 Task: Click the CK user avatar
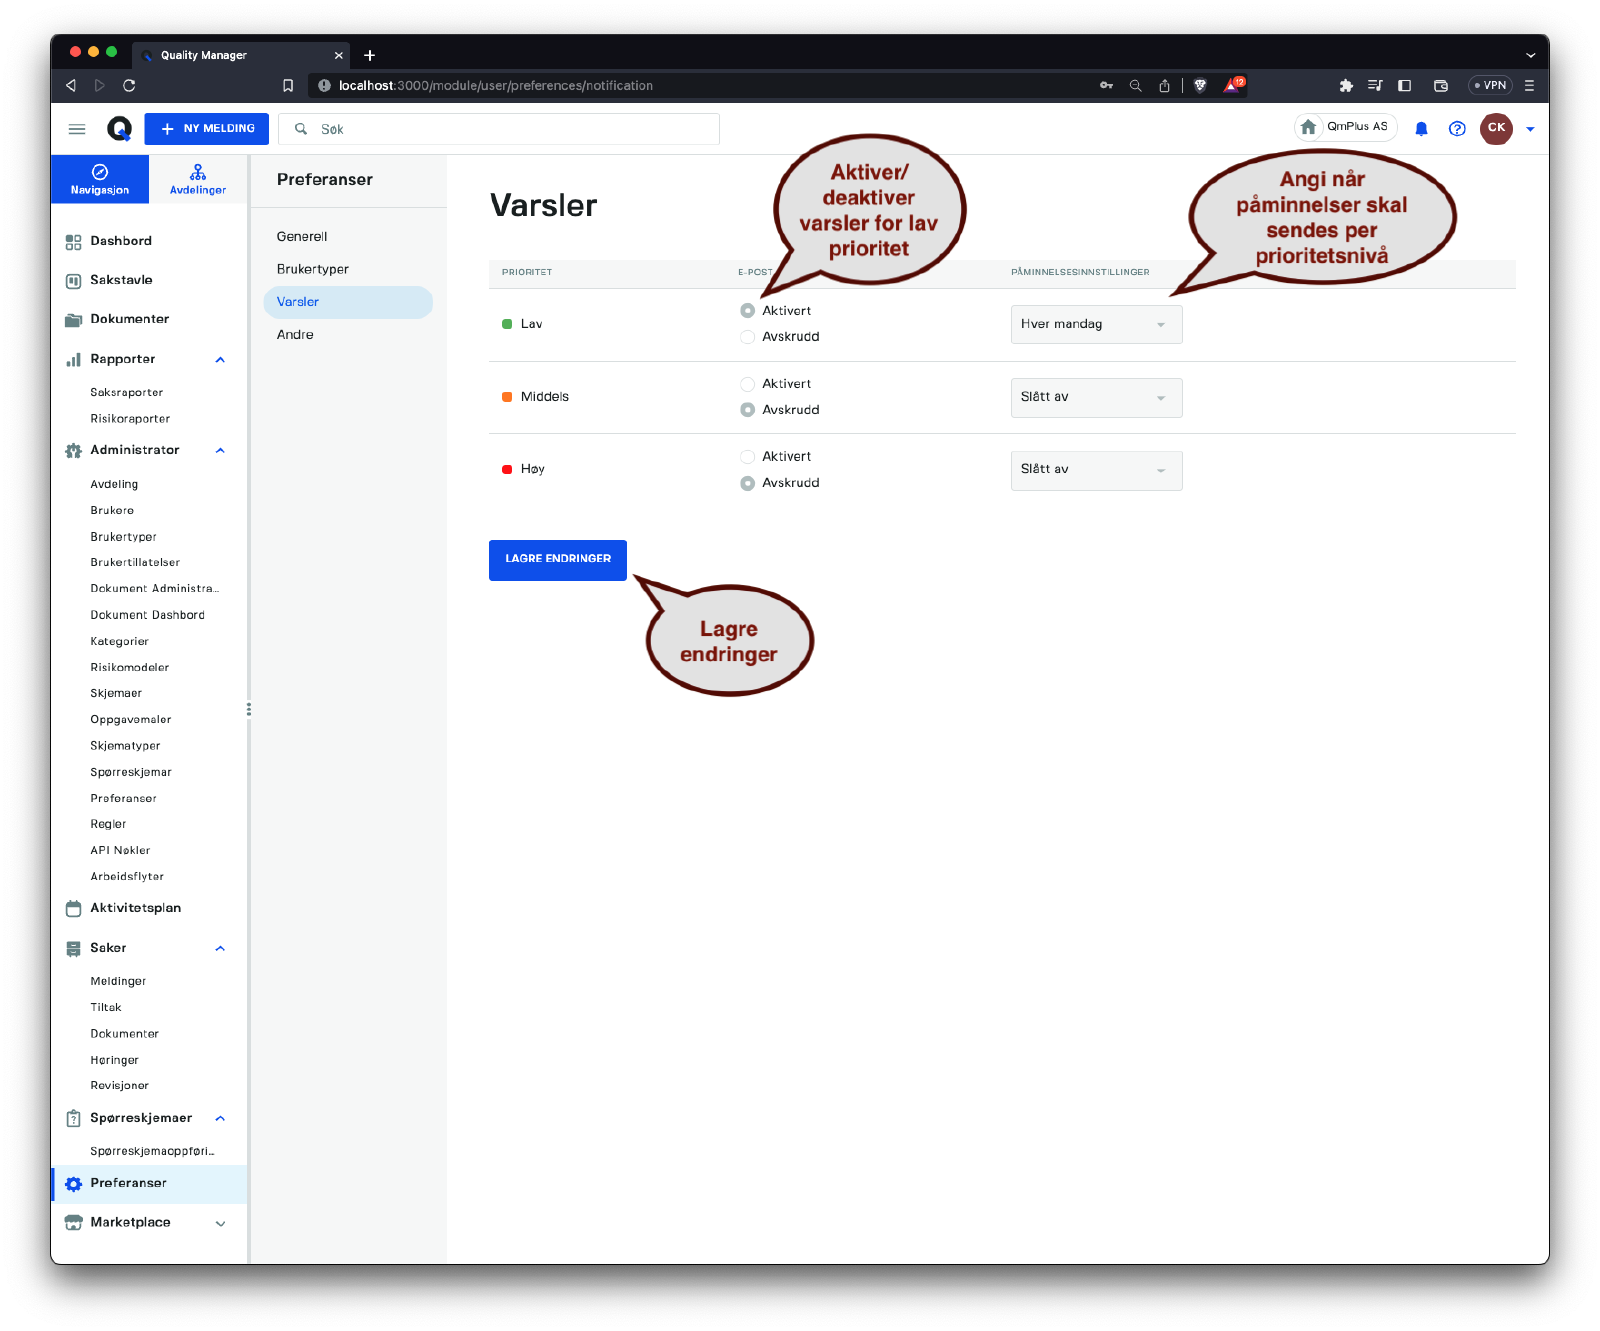click(1496, 128)
